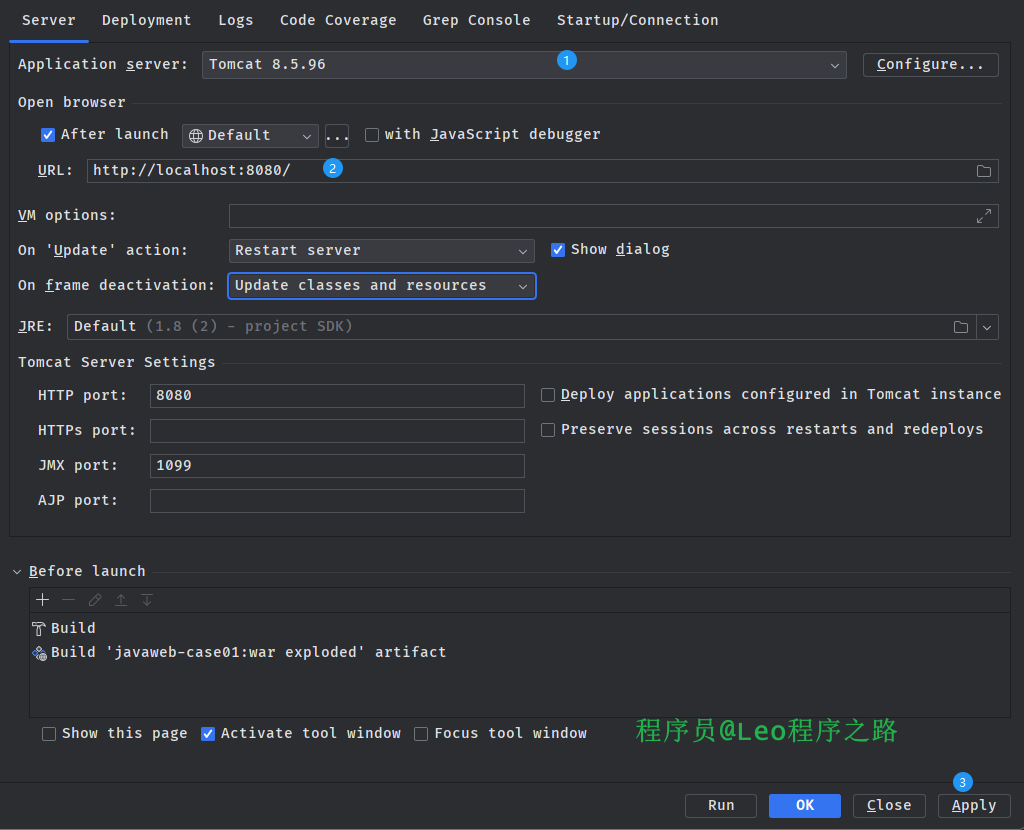Click folder browse icon in JRE field
The width and height of the screenshot is (1024, 830).
(x=961, y=327)
